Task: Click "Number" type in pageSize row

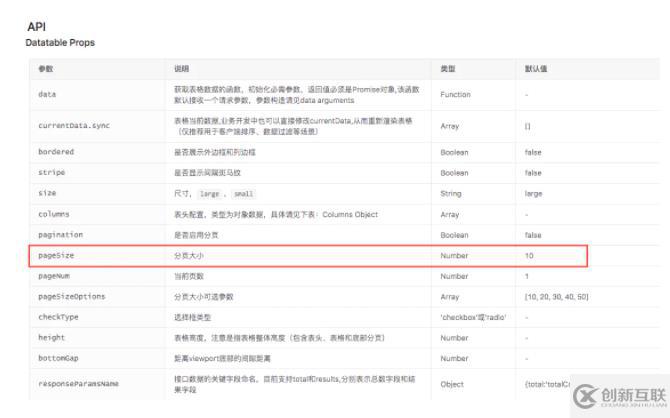Action: 454,255
